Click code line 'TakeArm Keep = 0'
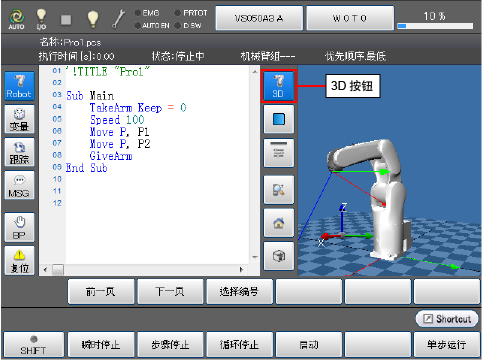482x360 pixels. (x=138, y=108)
